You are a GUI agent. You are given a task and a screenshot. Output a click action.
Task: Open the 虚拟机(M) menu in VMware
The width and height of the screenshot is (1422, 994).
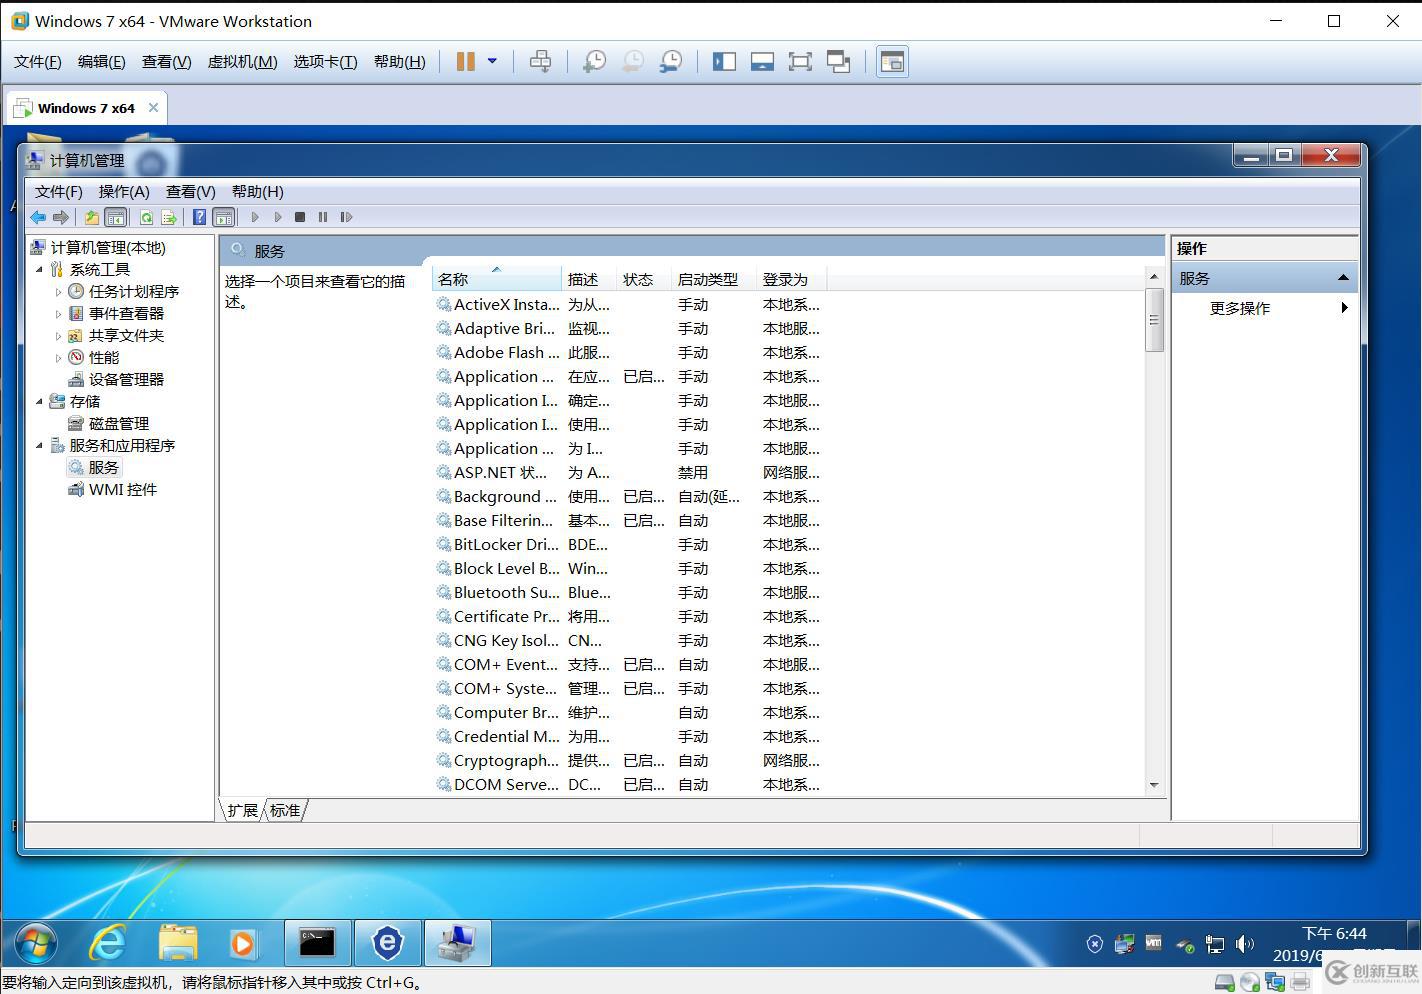click(x=242, y=62)
